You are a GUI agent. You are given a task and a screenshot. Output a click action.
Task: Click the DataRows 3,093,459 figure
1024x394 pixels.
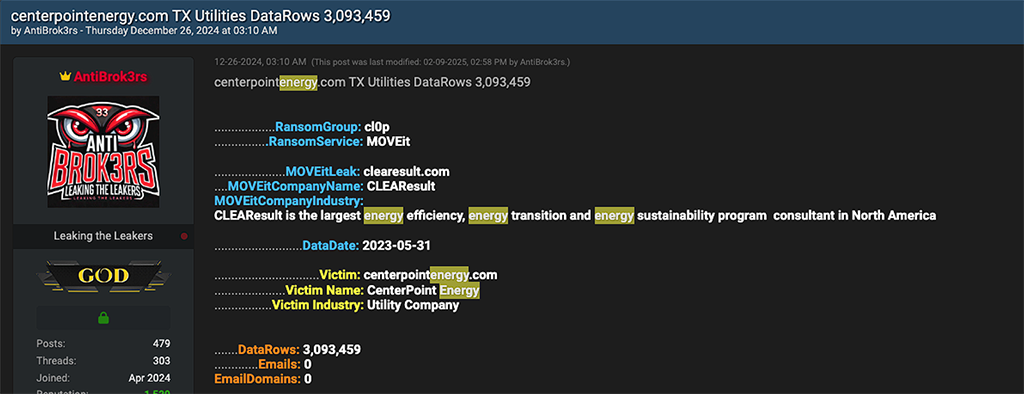click(x=332, y=350)
